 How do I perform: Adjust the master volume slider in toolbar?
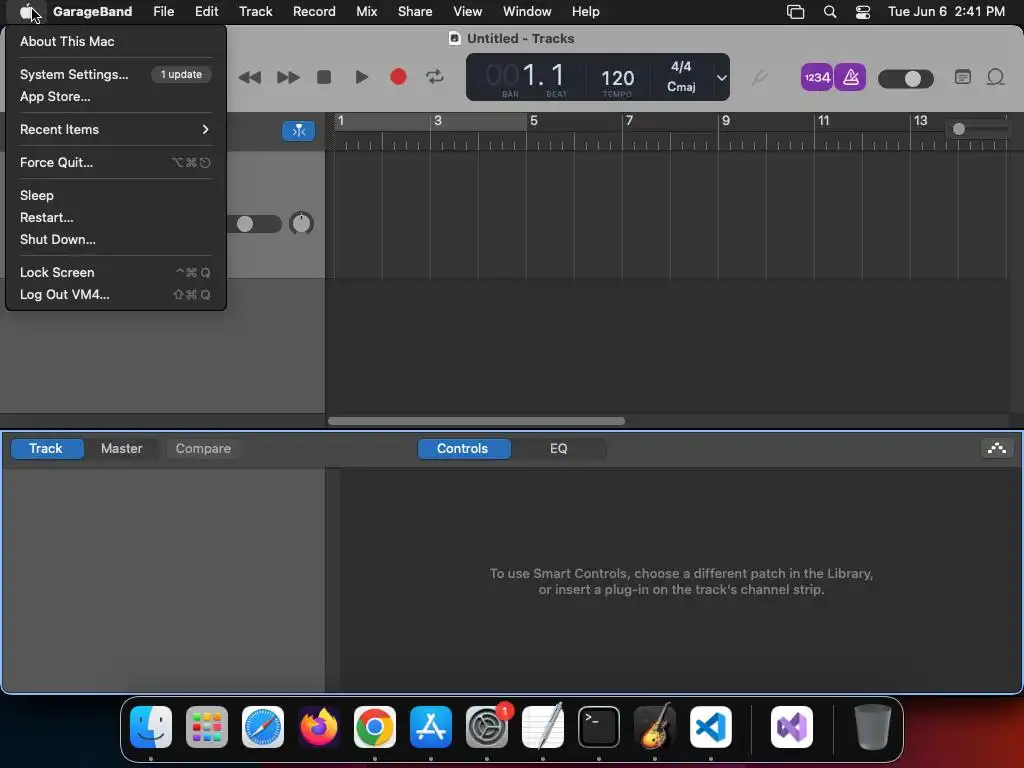click(905, 79)
